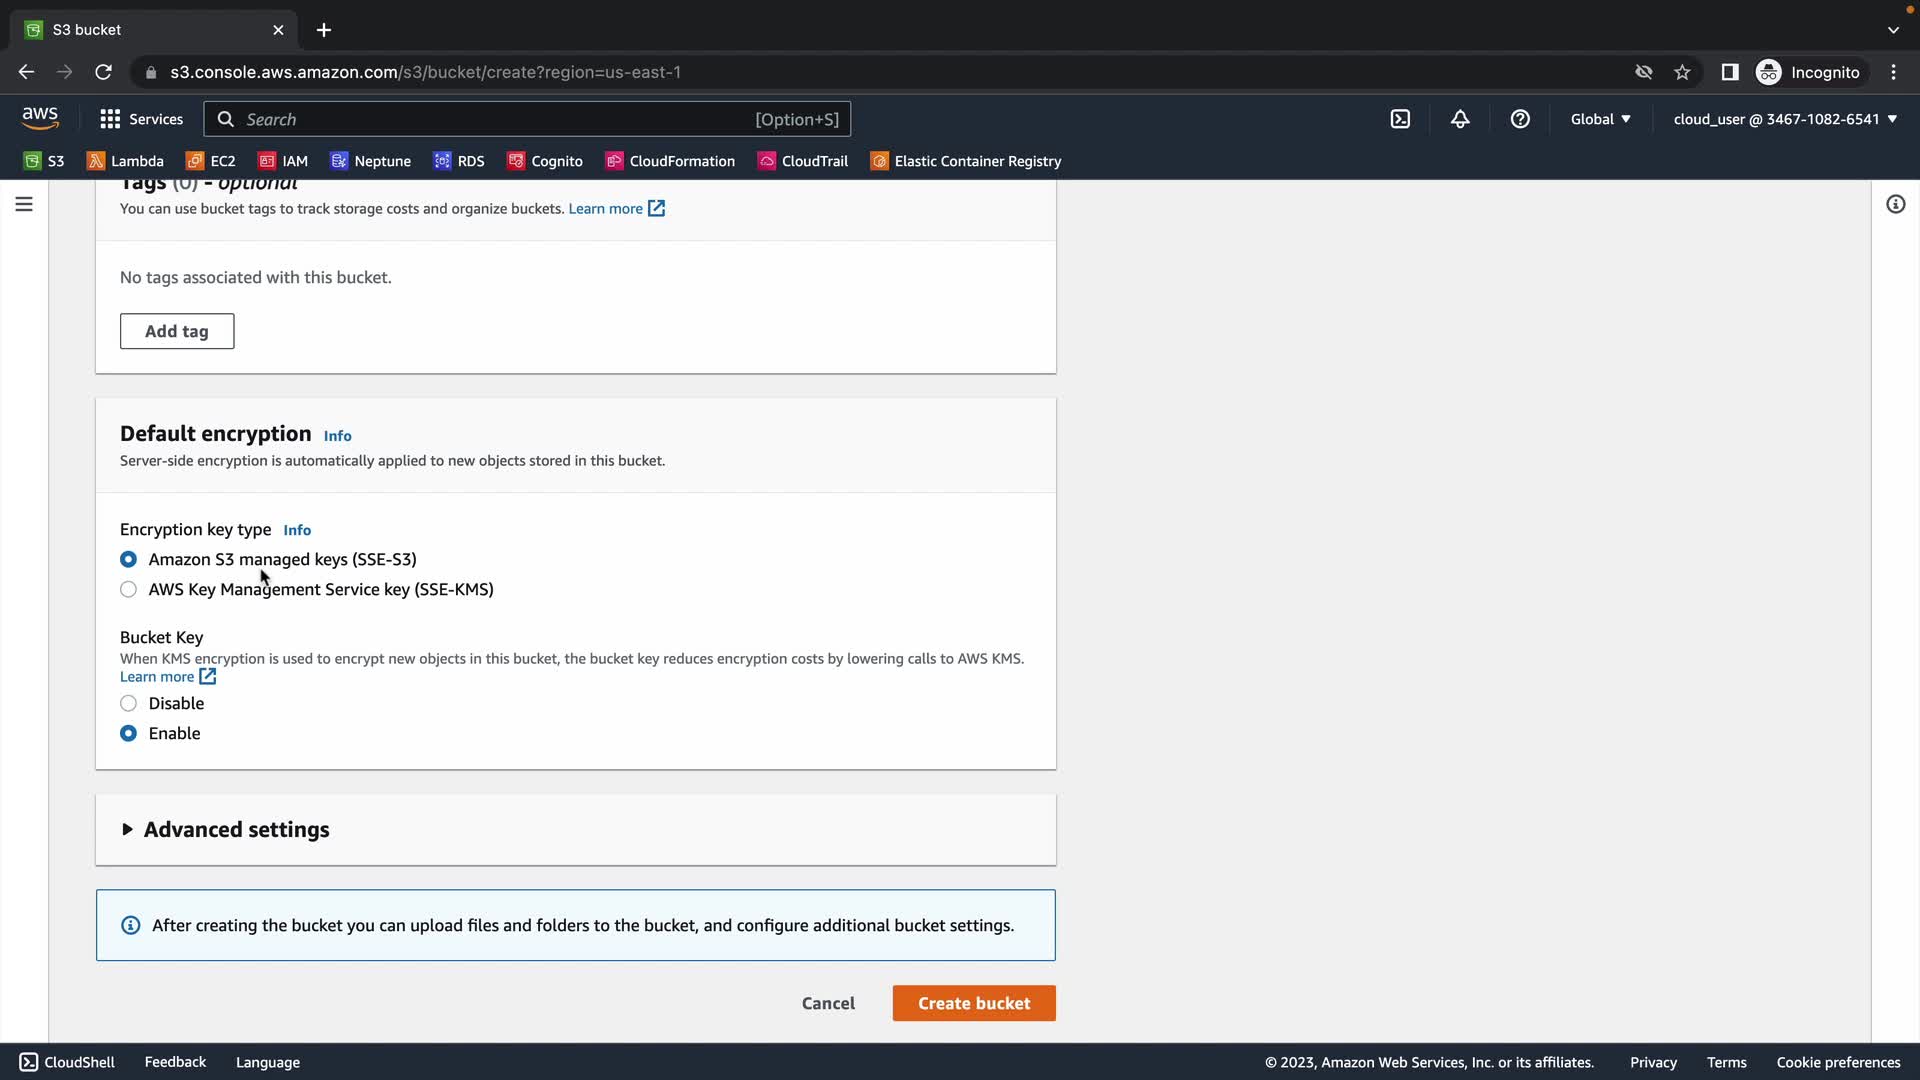Select the Disable Bucket Key option
The width and height of the screenshot is (1920, 1080).
(x=129, y=704)
